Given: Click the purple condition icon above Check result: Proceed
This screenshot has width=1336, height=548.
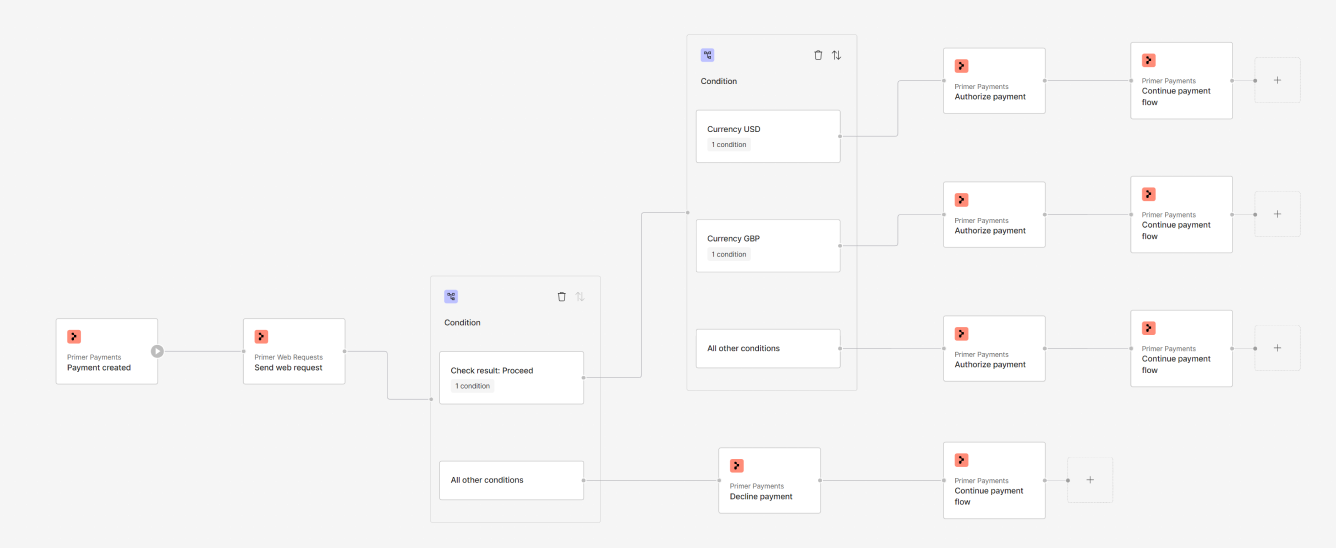Looking at the screenshot, I should tap(451, 297).
